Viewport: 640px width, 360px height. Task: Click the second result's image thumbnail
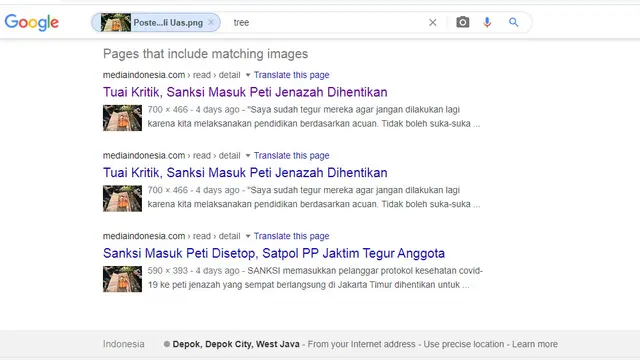pyautogui.click(x=122, y=198)
